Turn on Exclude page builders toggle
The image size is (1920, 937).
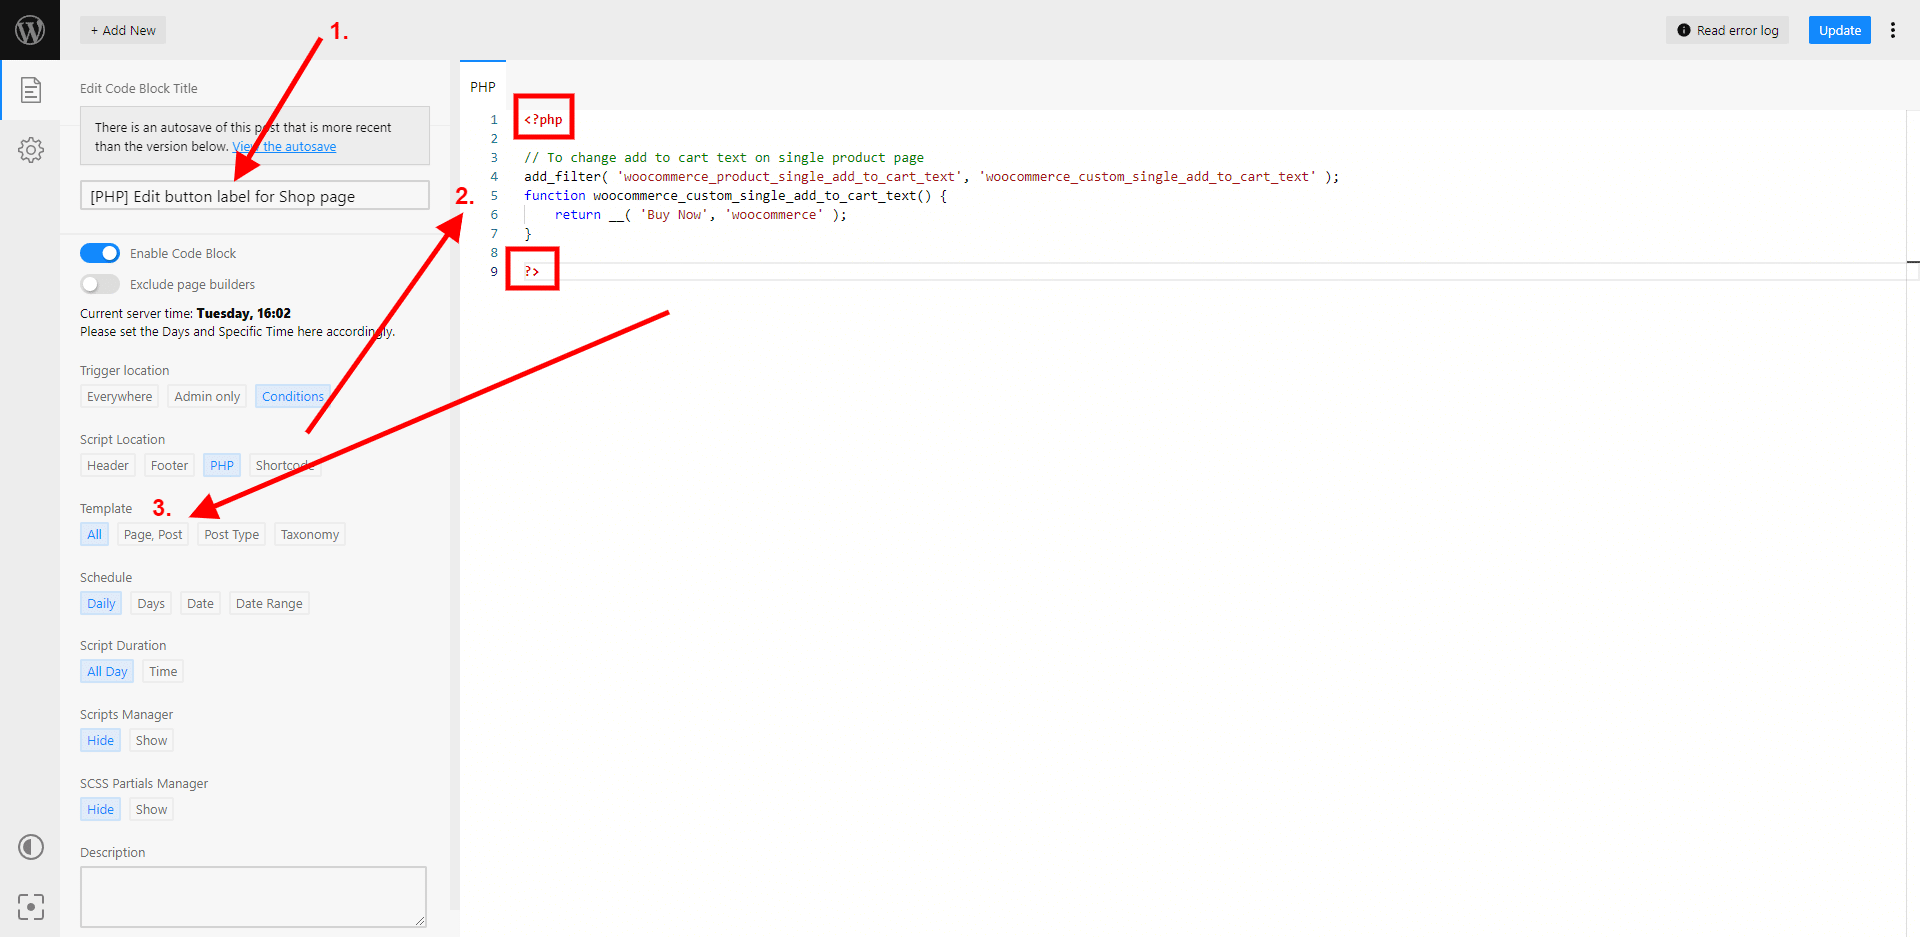pyautogui.click(x=100, y=284)
